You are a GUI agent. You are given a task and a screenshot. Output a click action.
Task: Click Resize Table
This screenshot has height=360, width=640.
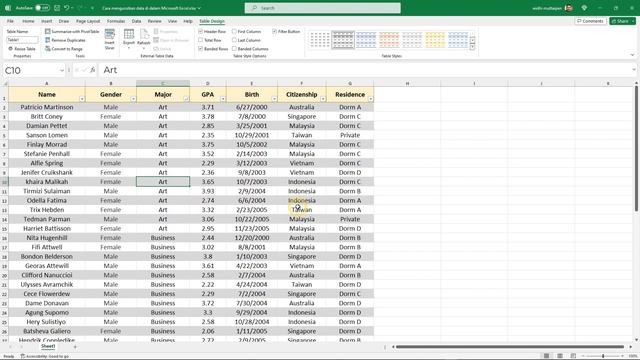(22, 49)
